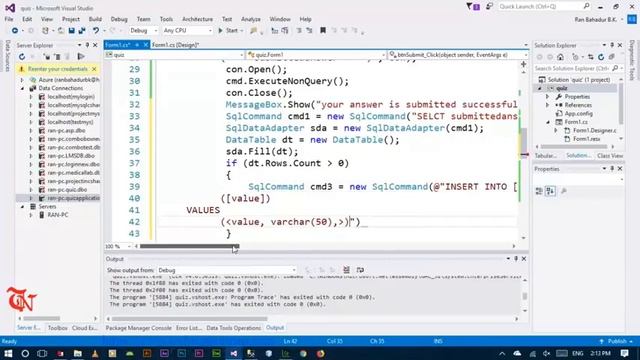Pin the Properties panel
Viewport: 640px width, 360px height.
[612, 169]
